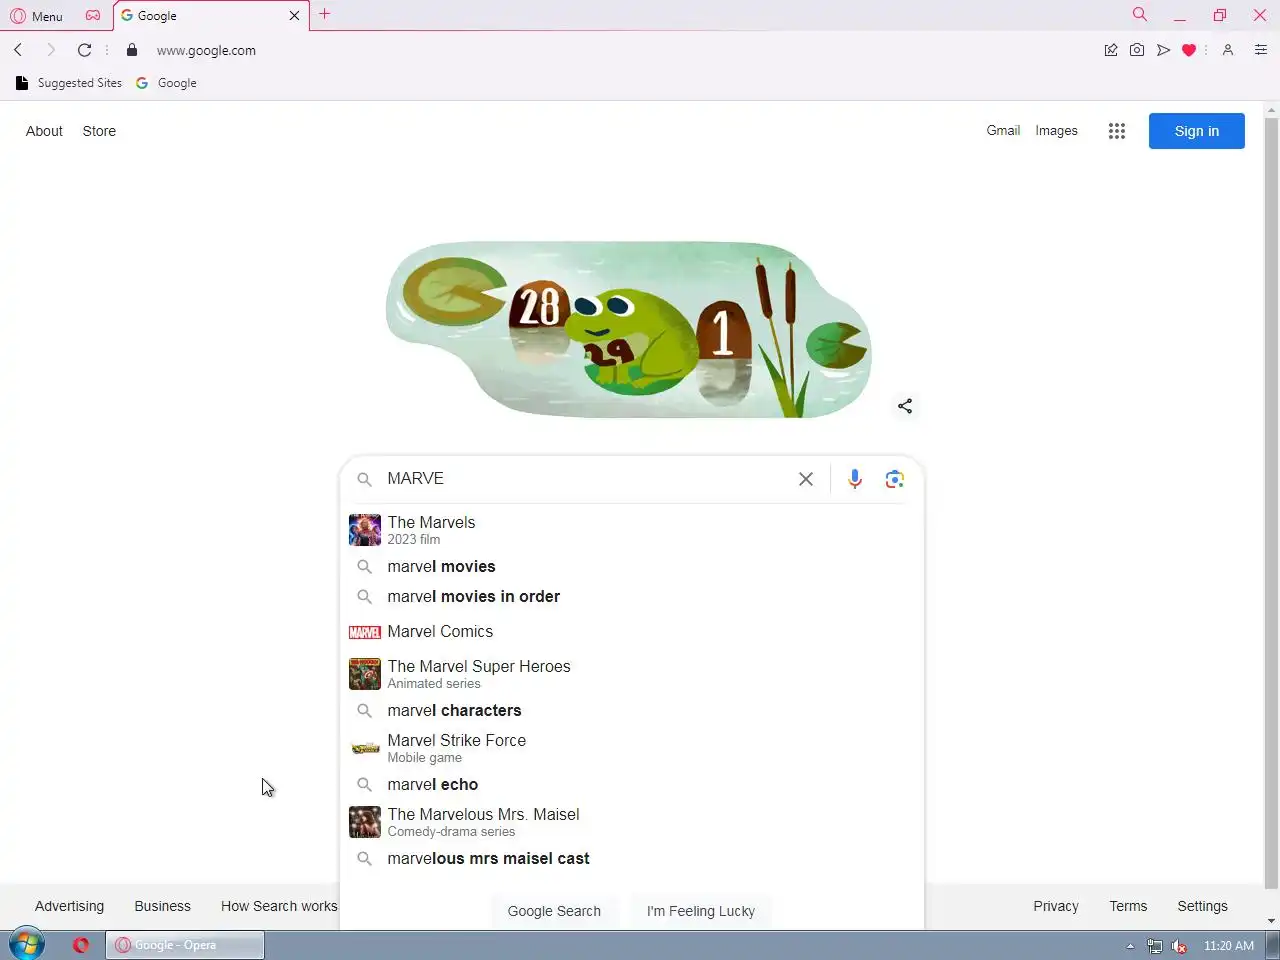
Task: Click the I'm Feeling Lucky button
Action: [701, 911]
